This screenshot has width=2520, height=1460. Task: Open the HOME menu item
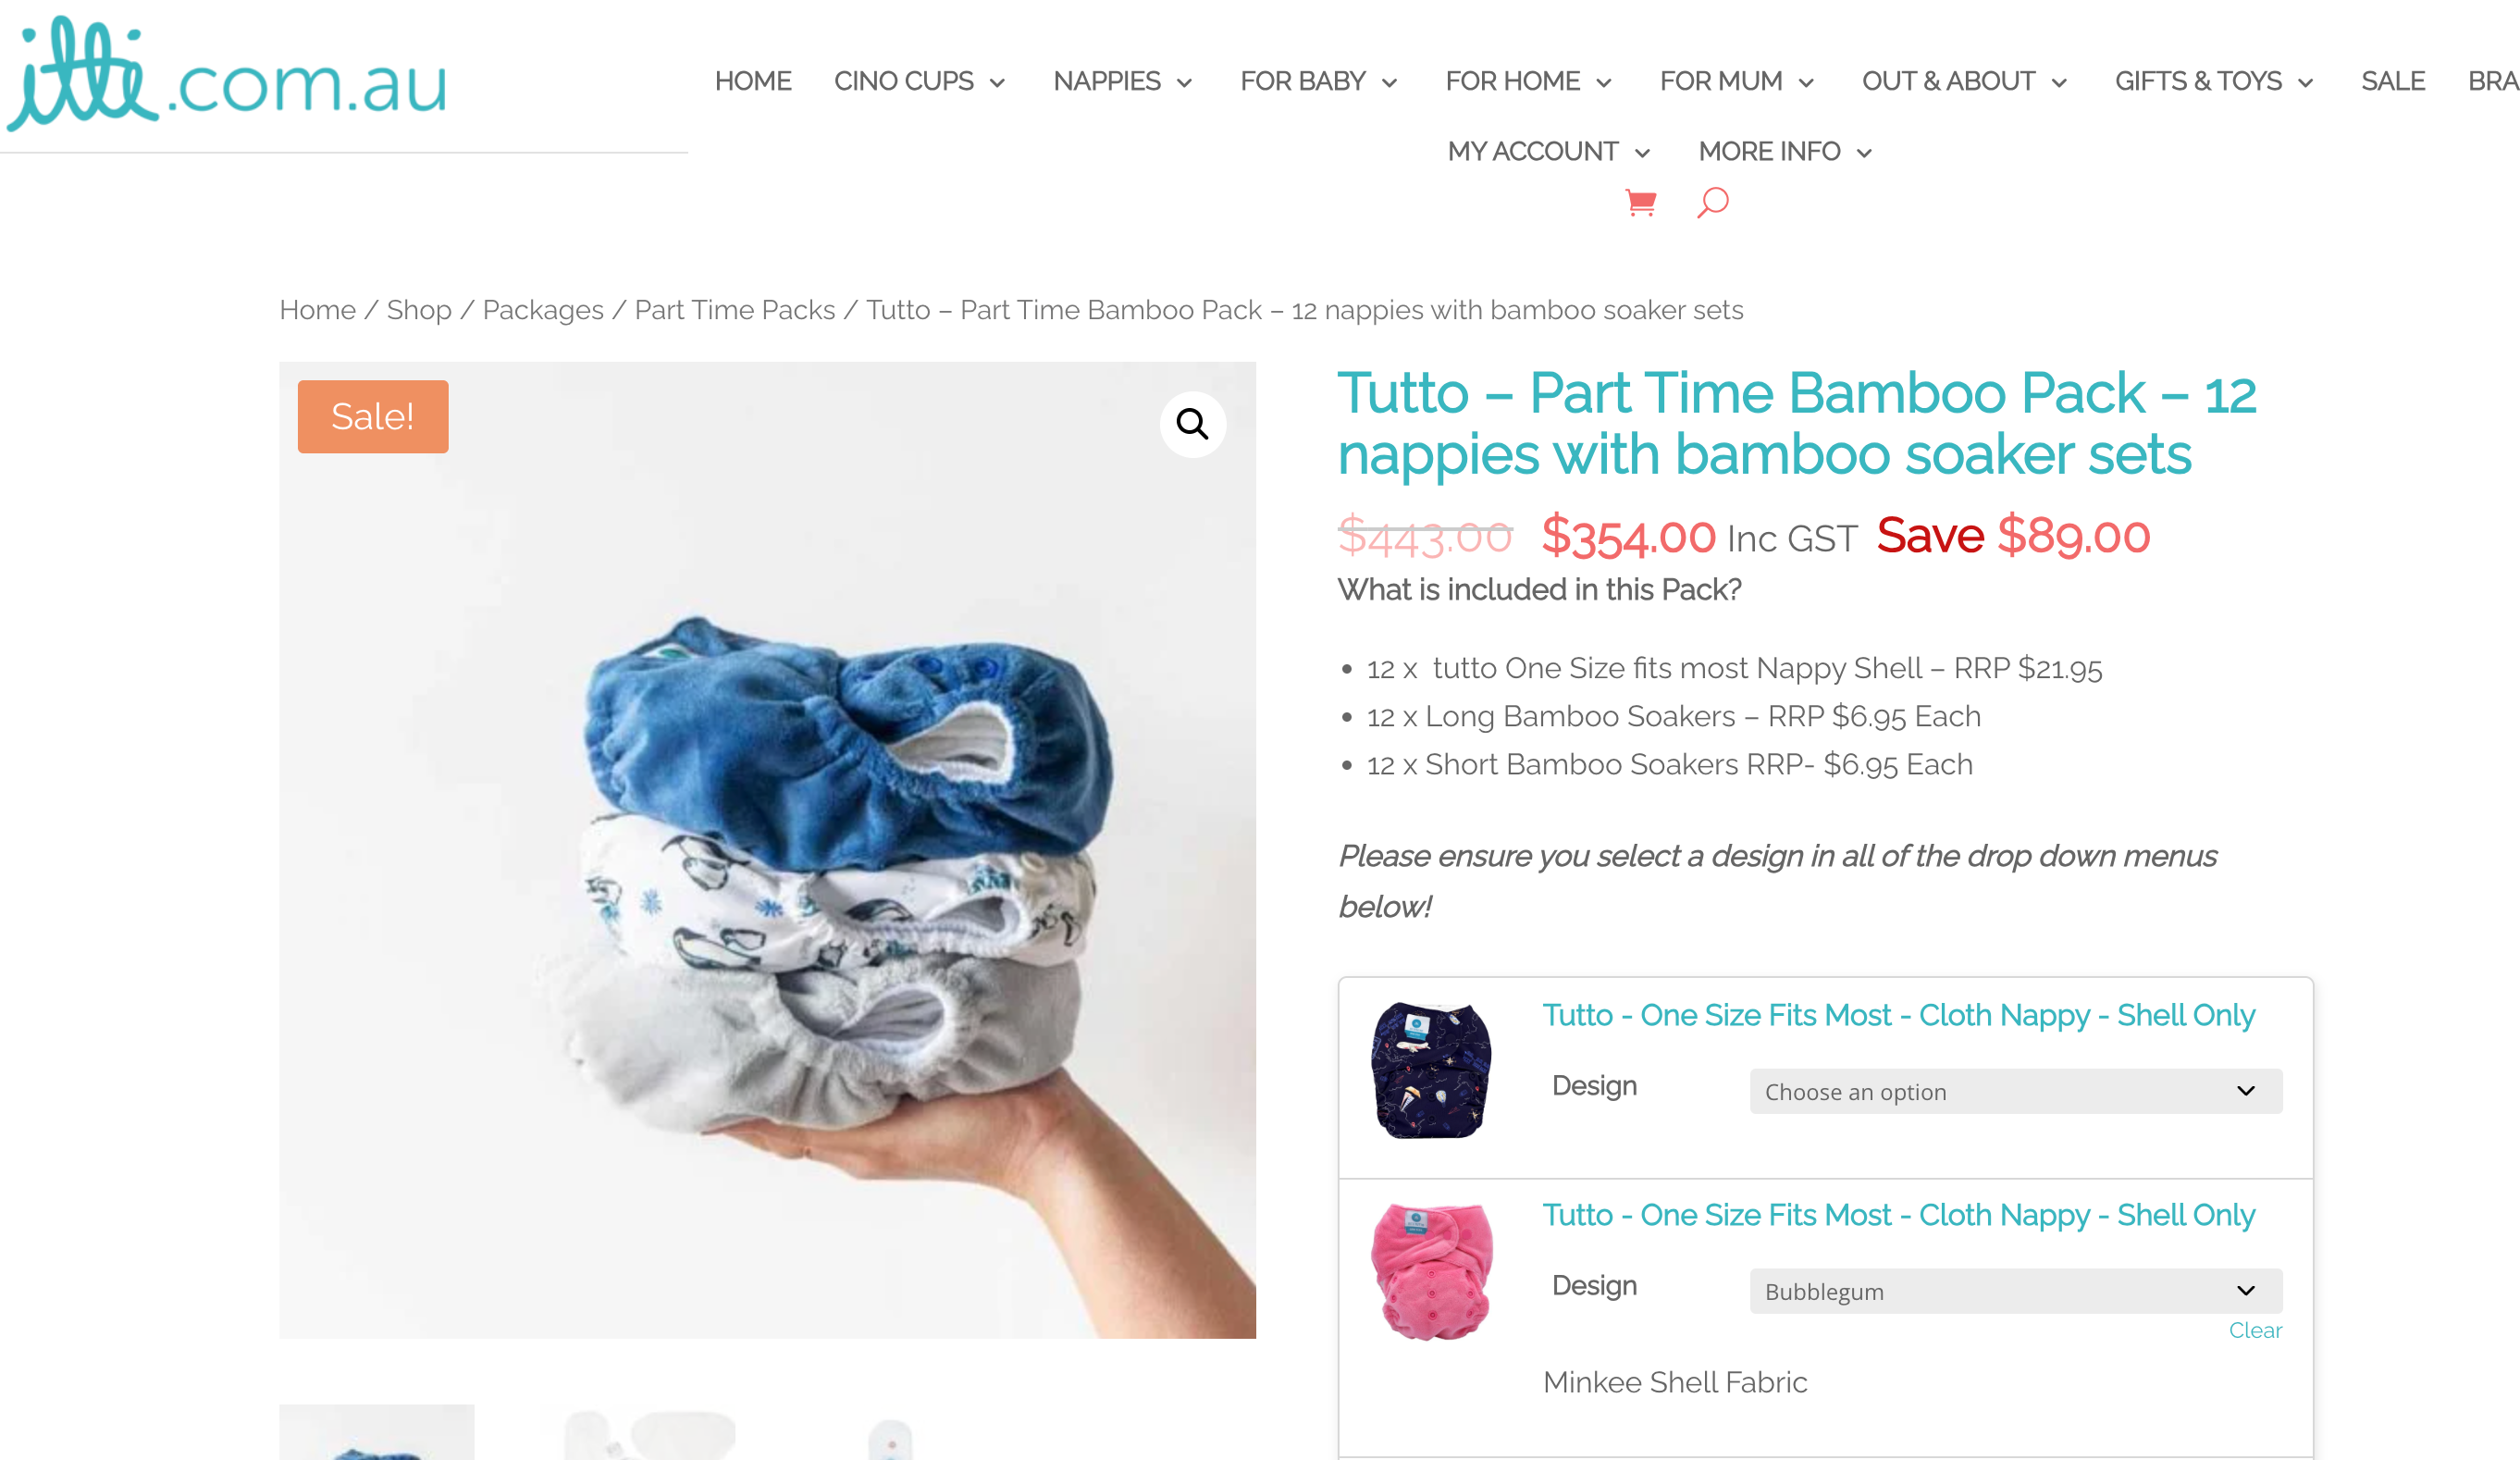pyautogui.click(x=753, y=81)
